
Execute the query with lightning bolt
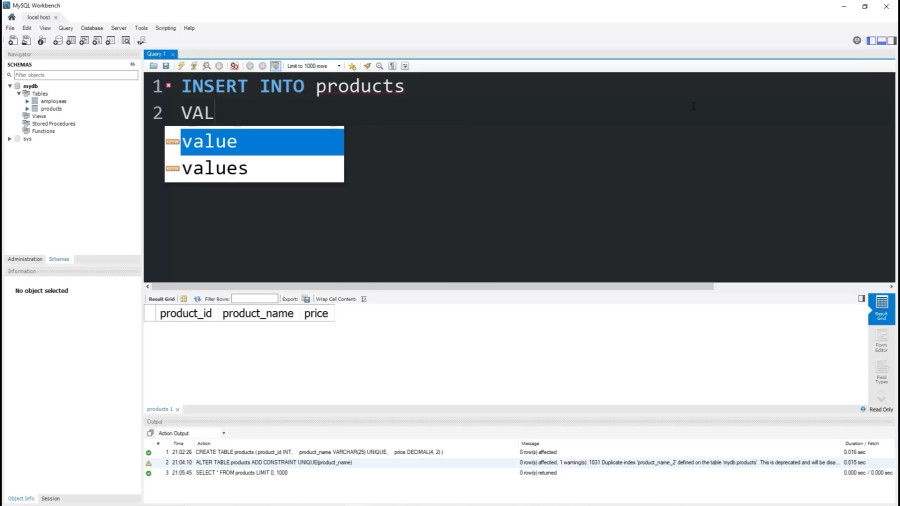tap(181, 66)
